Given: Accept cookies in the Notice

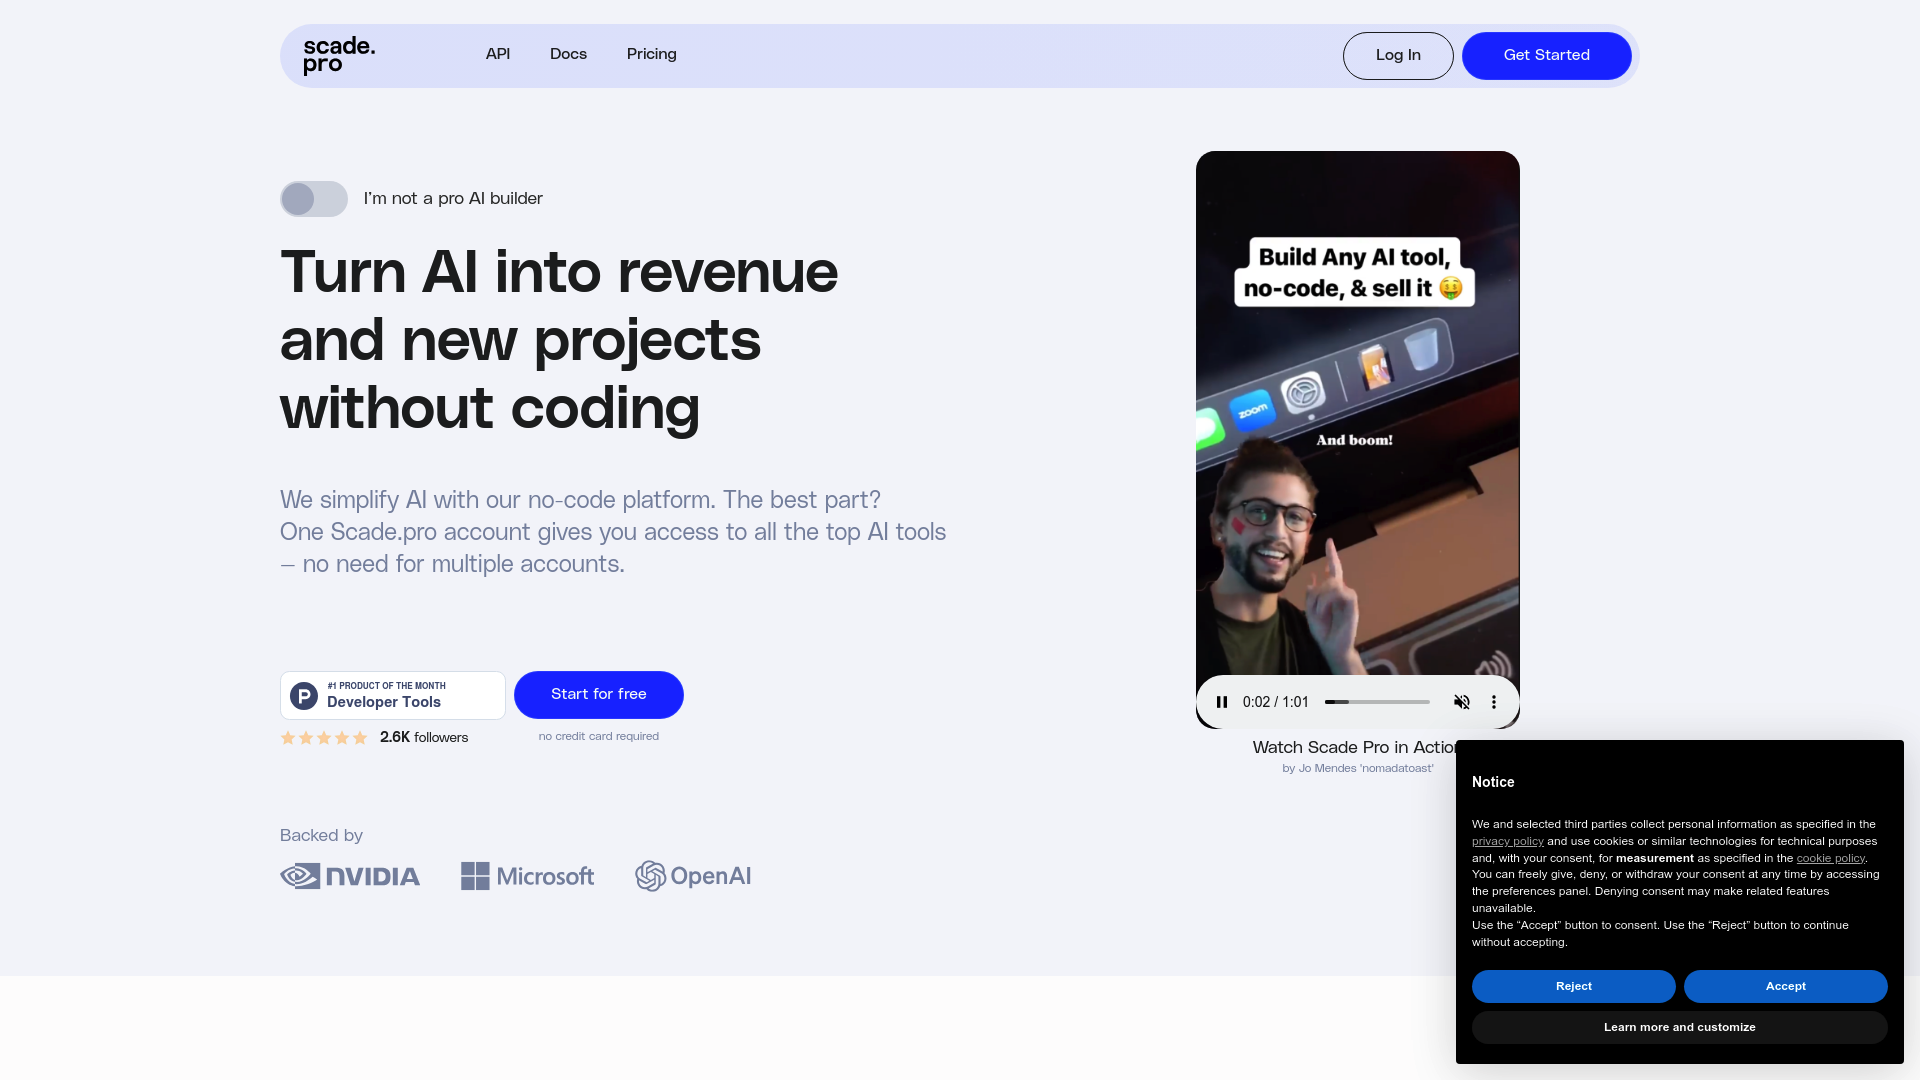Looking at the screenshot, I should pyautogui.click(x=1786, y=986).
